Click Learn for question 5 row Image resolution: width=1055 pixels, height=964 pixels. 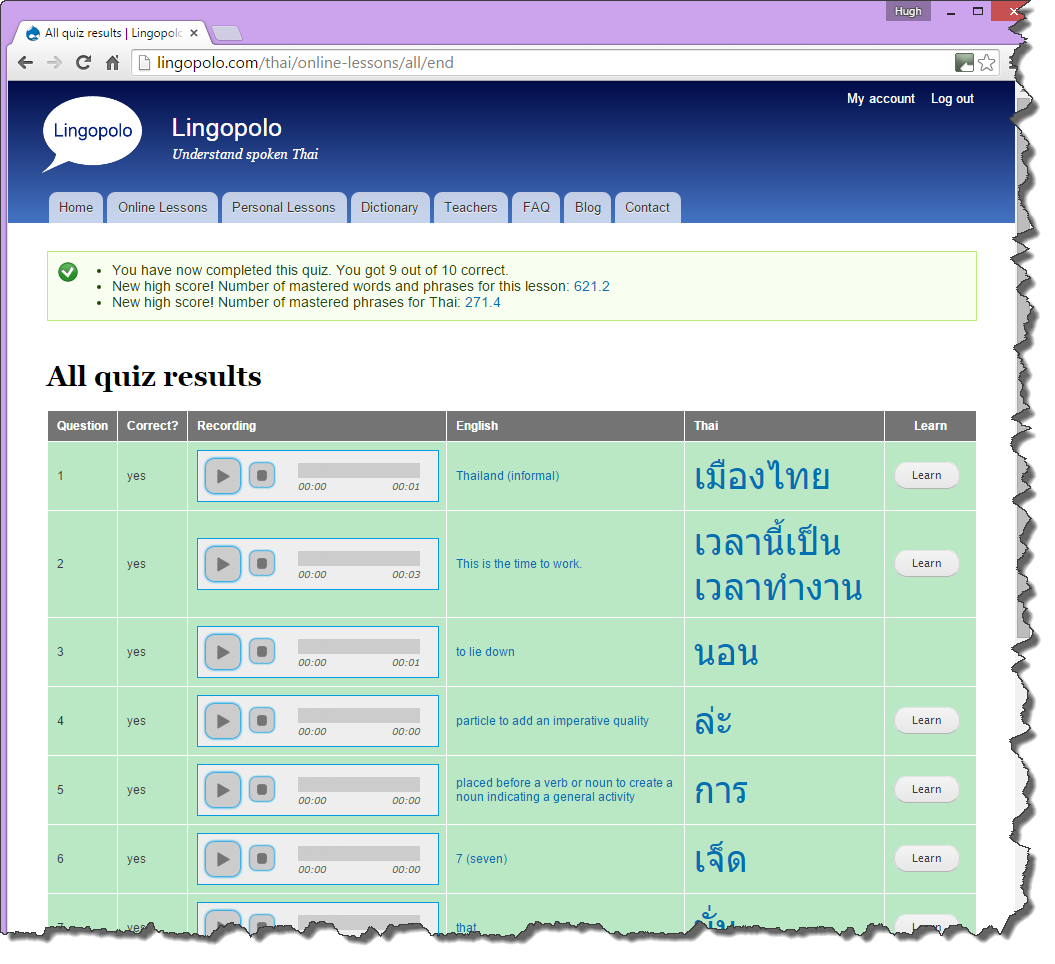coord(926,789)
